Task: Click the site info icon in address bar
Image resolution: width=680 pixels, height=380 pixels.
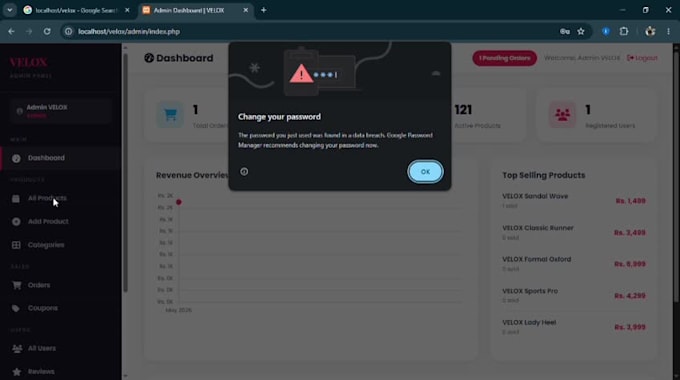Action: 69,32
